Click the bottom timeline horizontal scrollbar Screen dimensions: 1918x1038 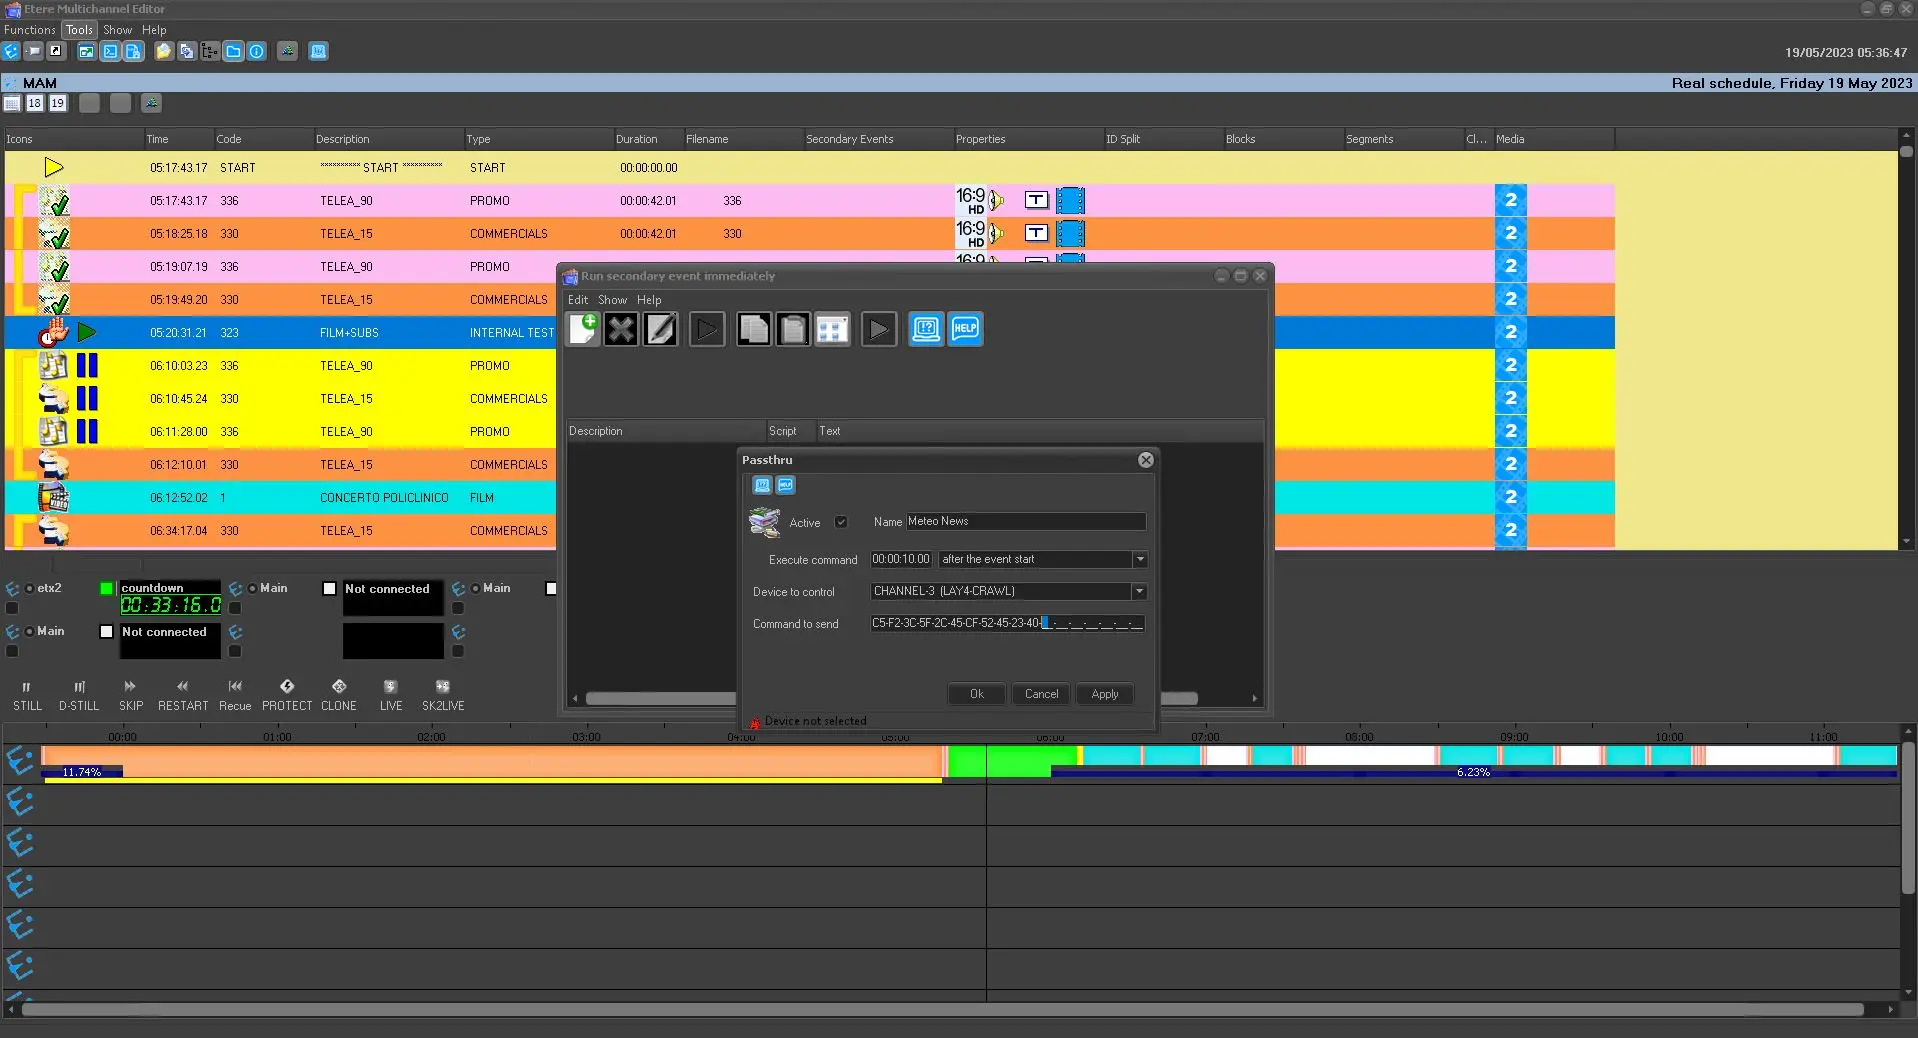[x=940, y=1010]
